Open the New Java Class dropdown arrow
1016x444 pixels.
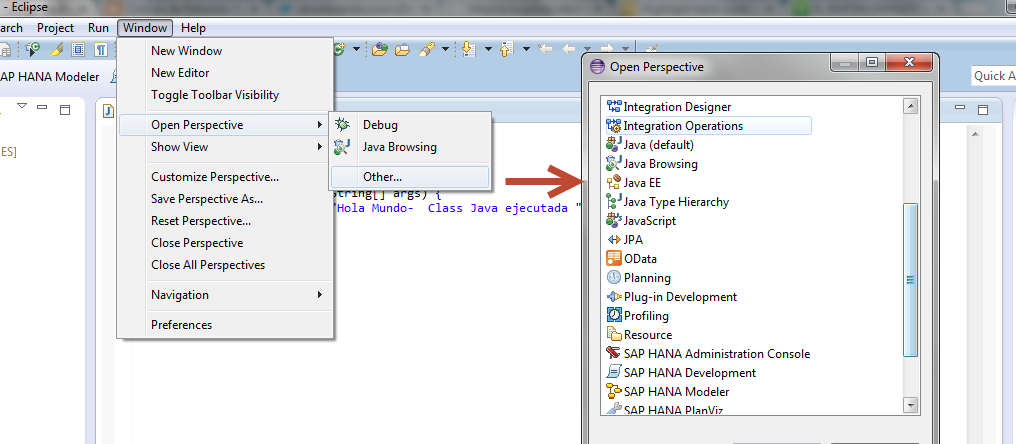[x=356, y=49]
